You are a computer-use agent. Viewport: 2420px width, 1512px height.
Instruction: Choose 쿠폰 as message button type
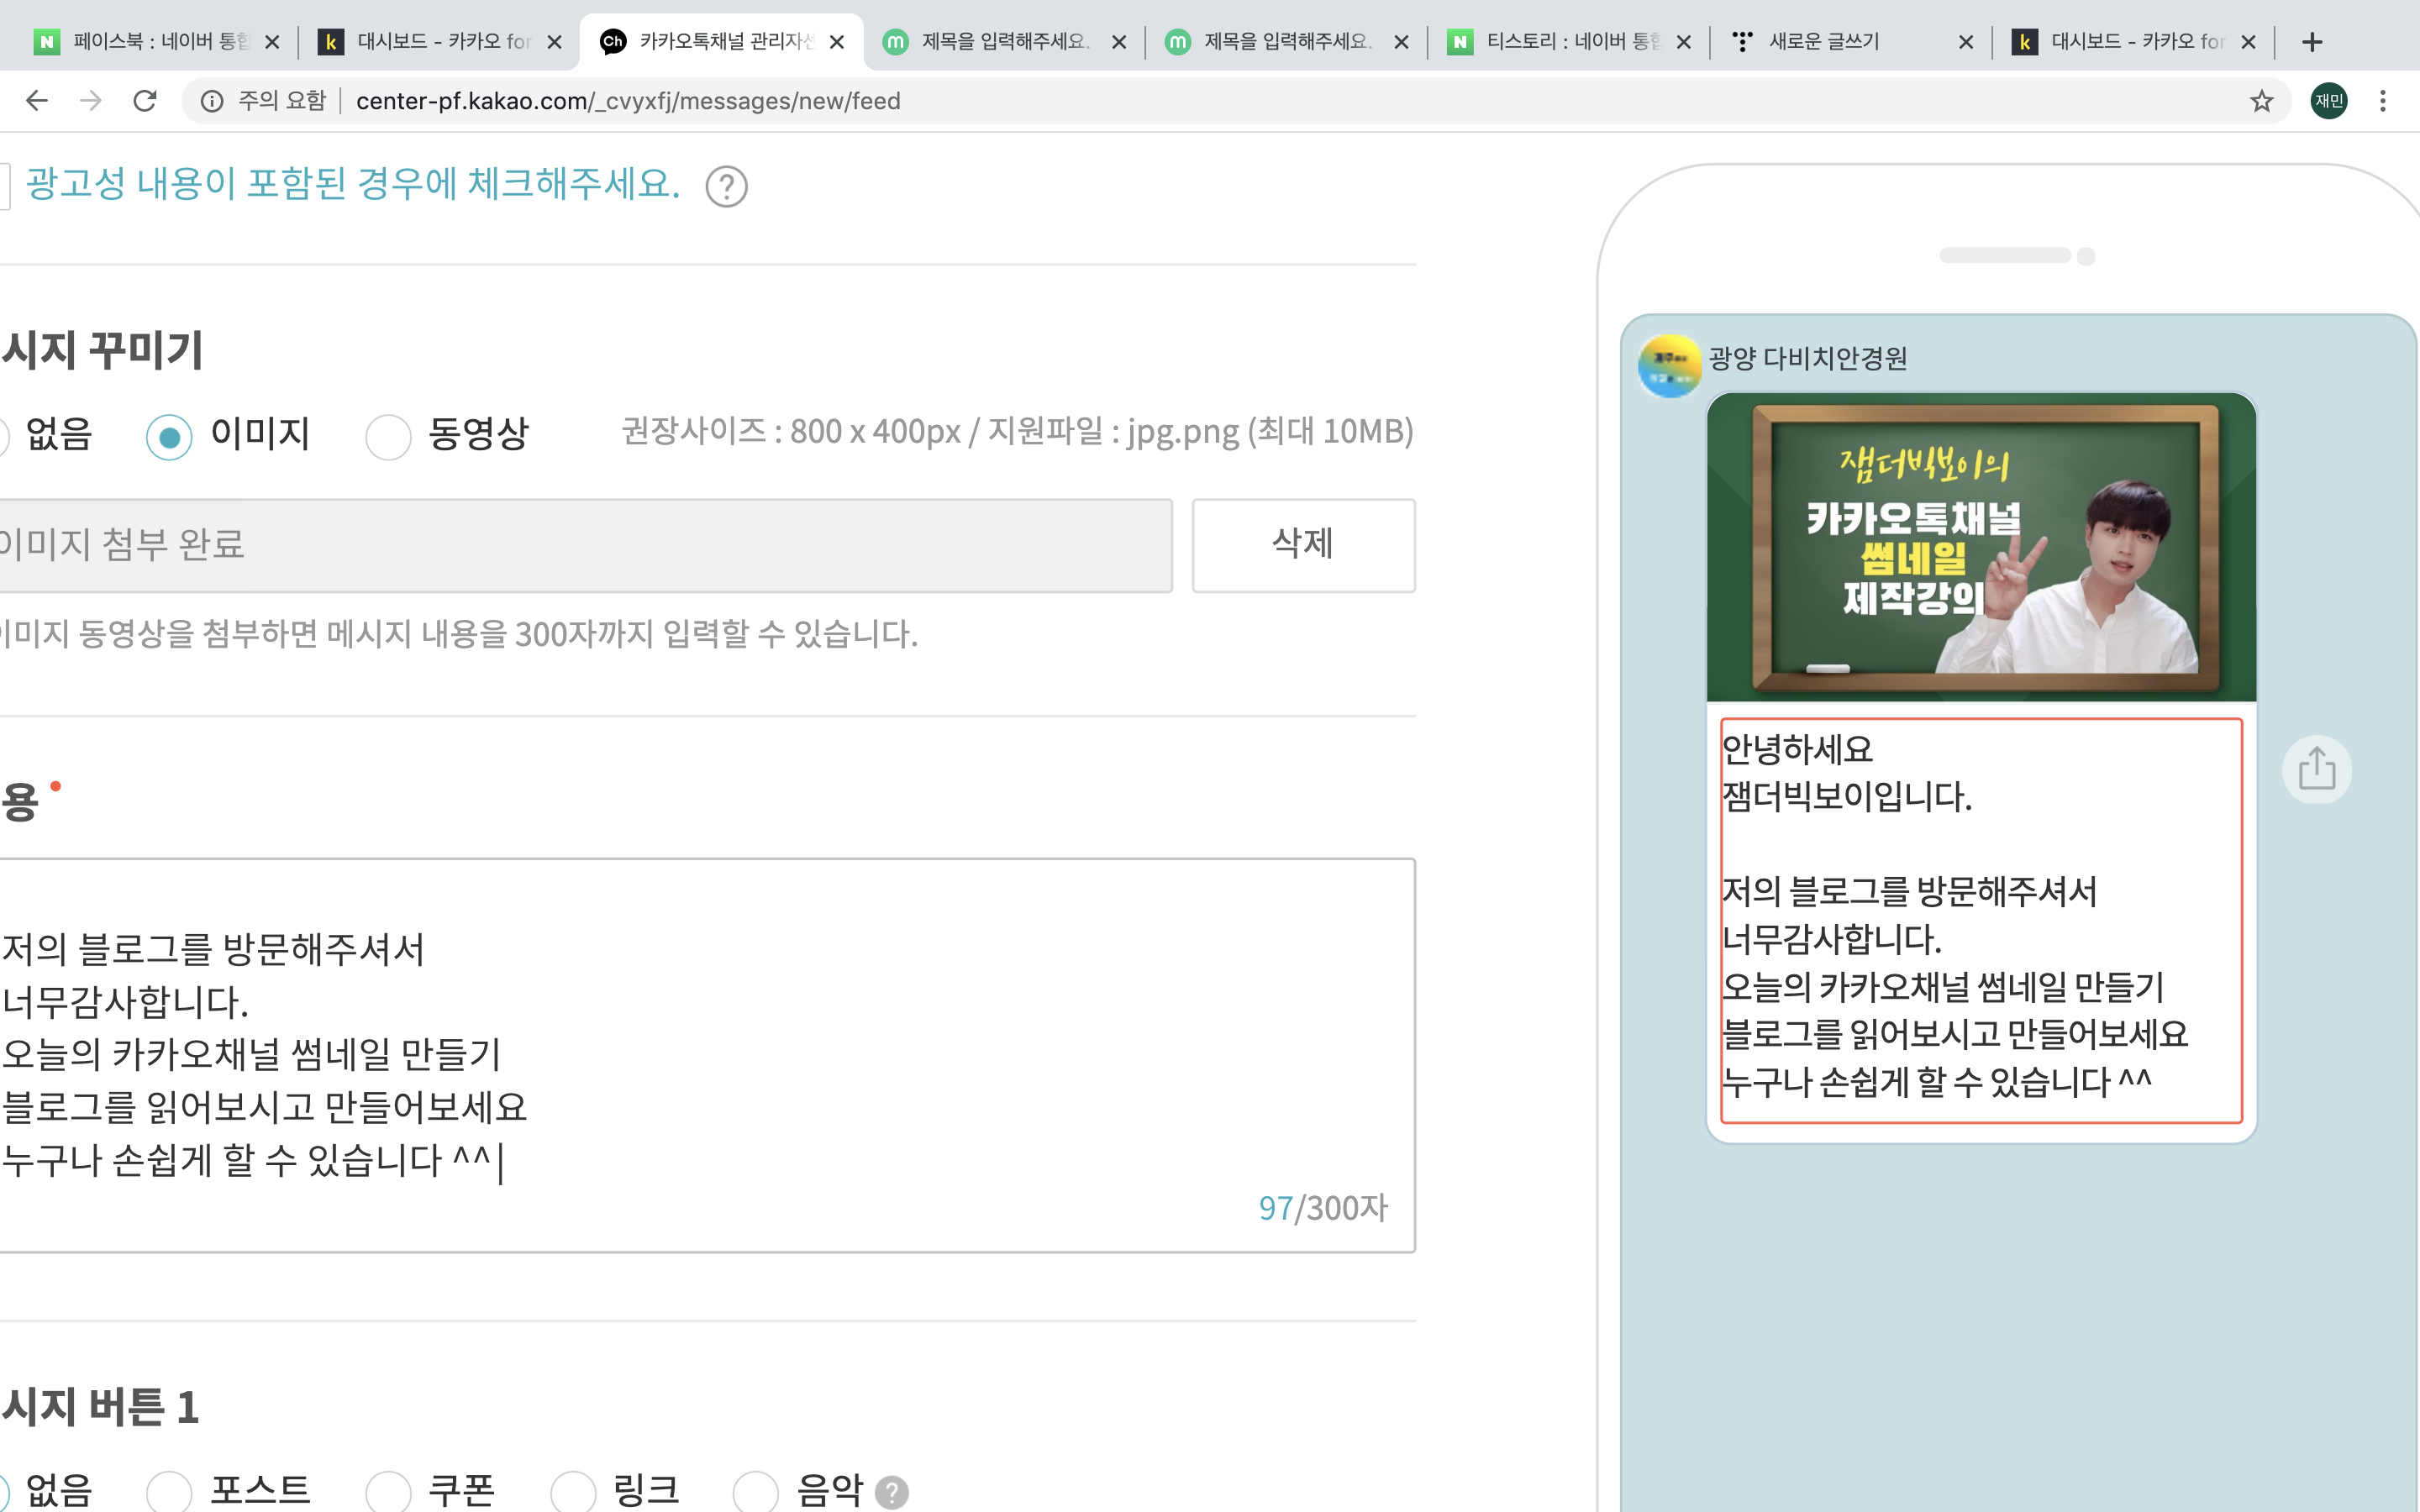pos(388,1492)
